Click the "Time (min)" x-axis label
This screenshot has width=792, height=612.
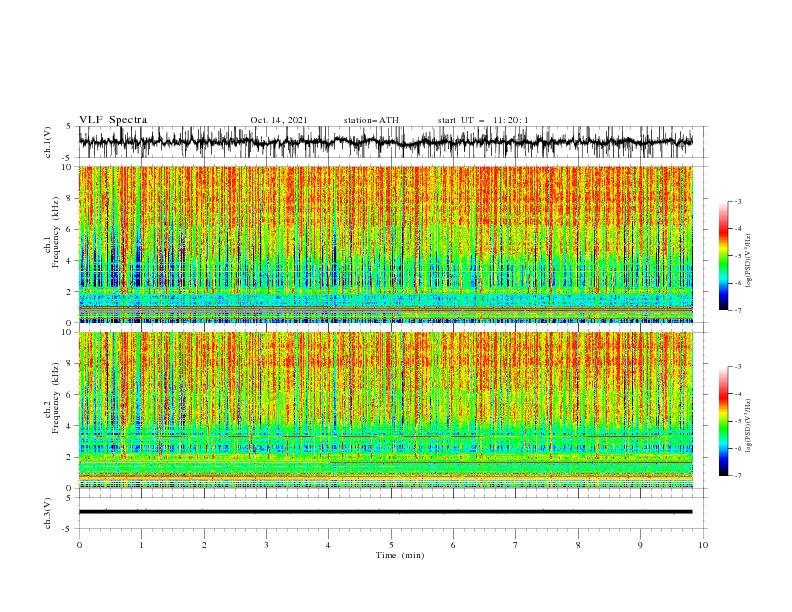pos(400,555)
